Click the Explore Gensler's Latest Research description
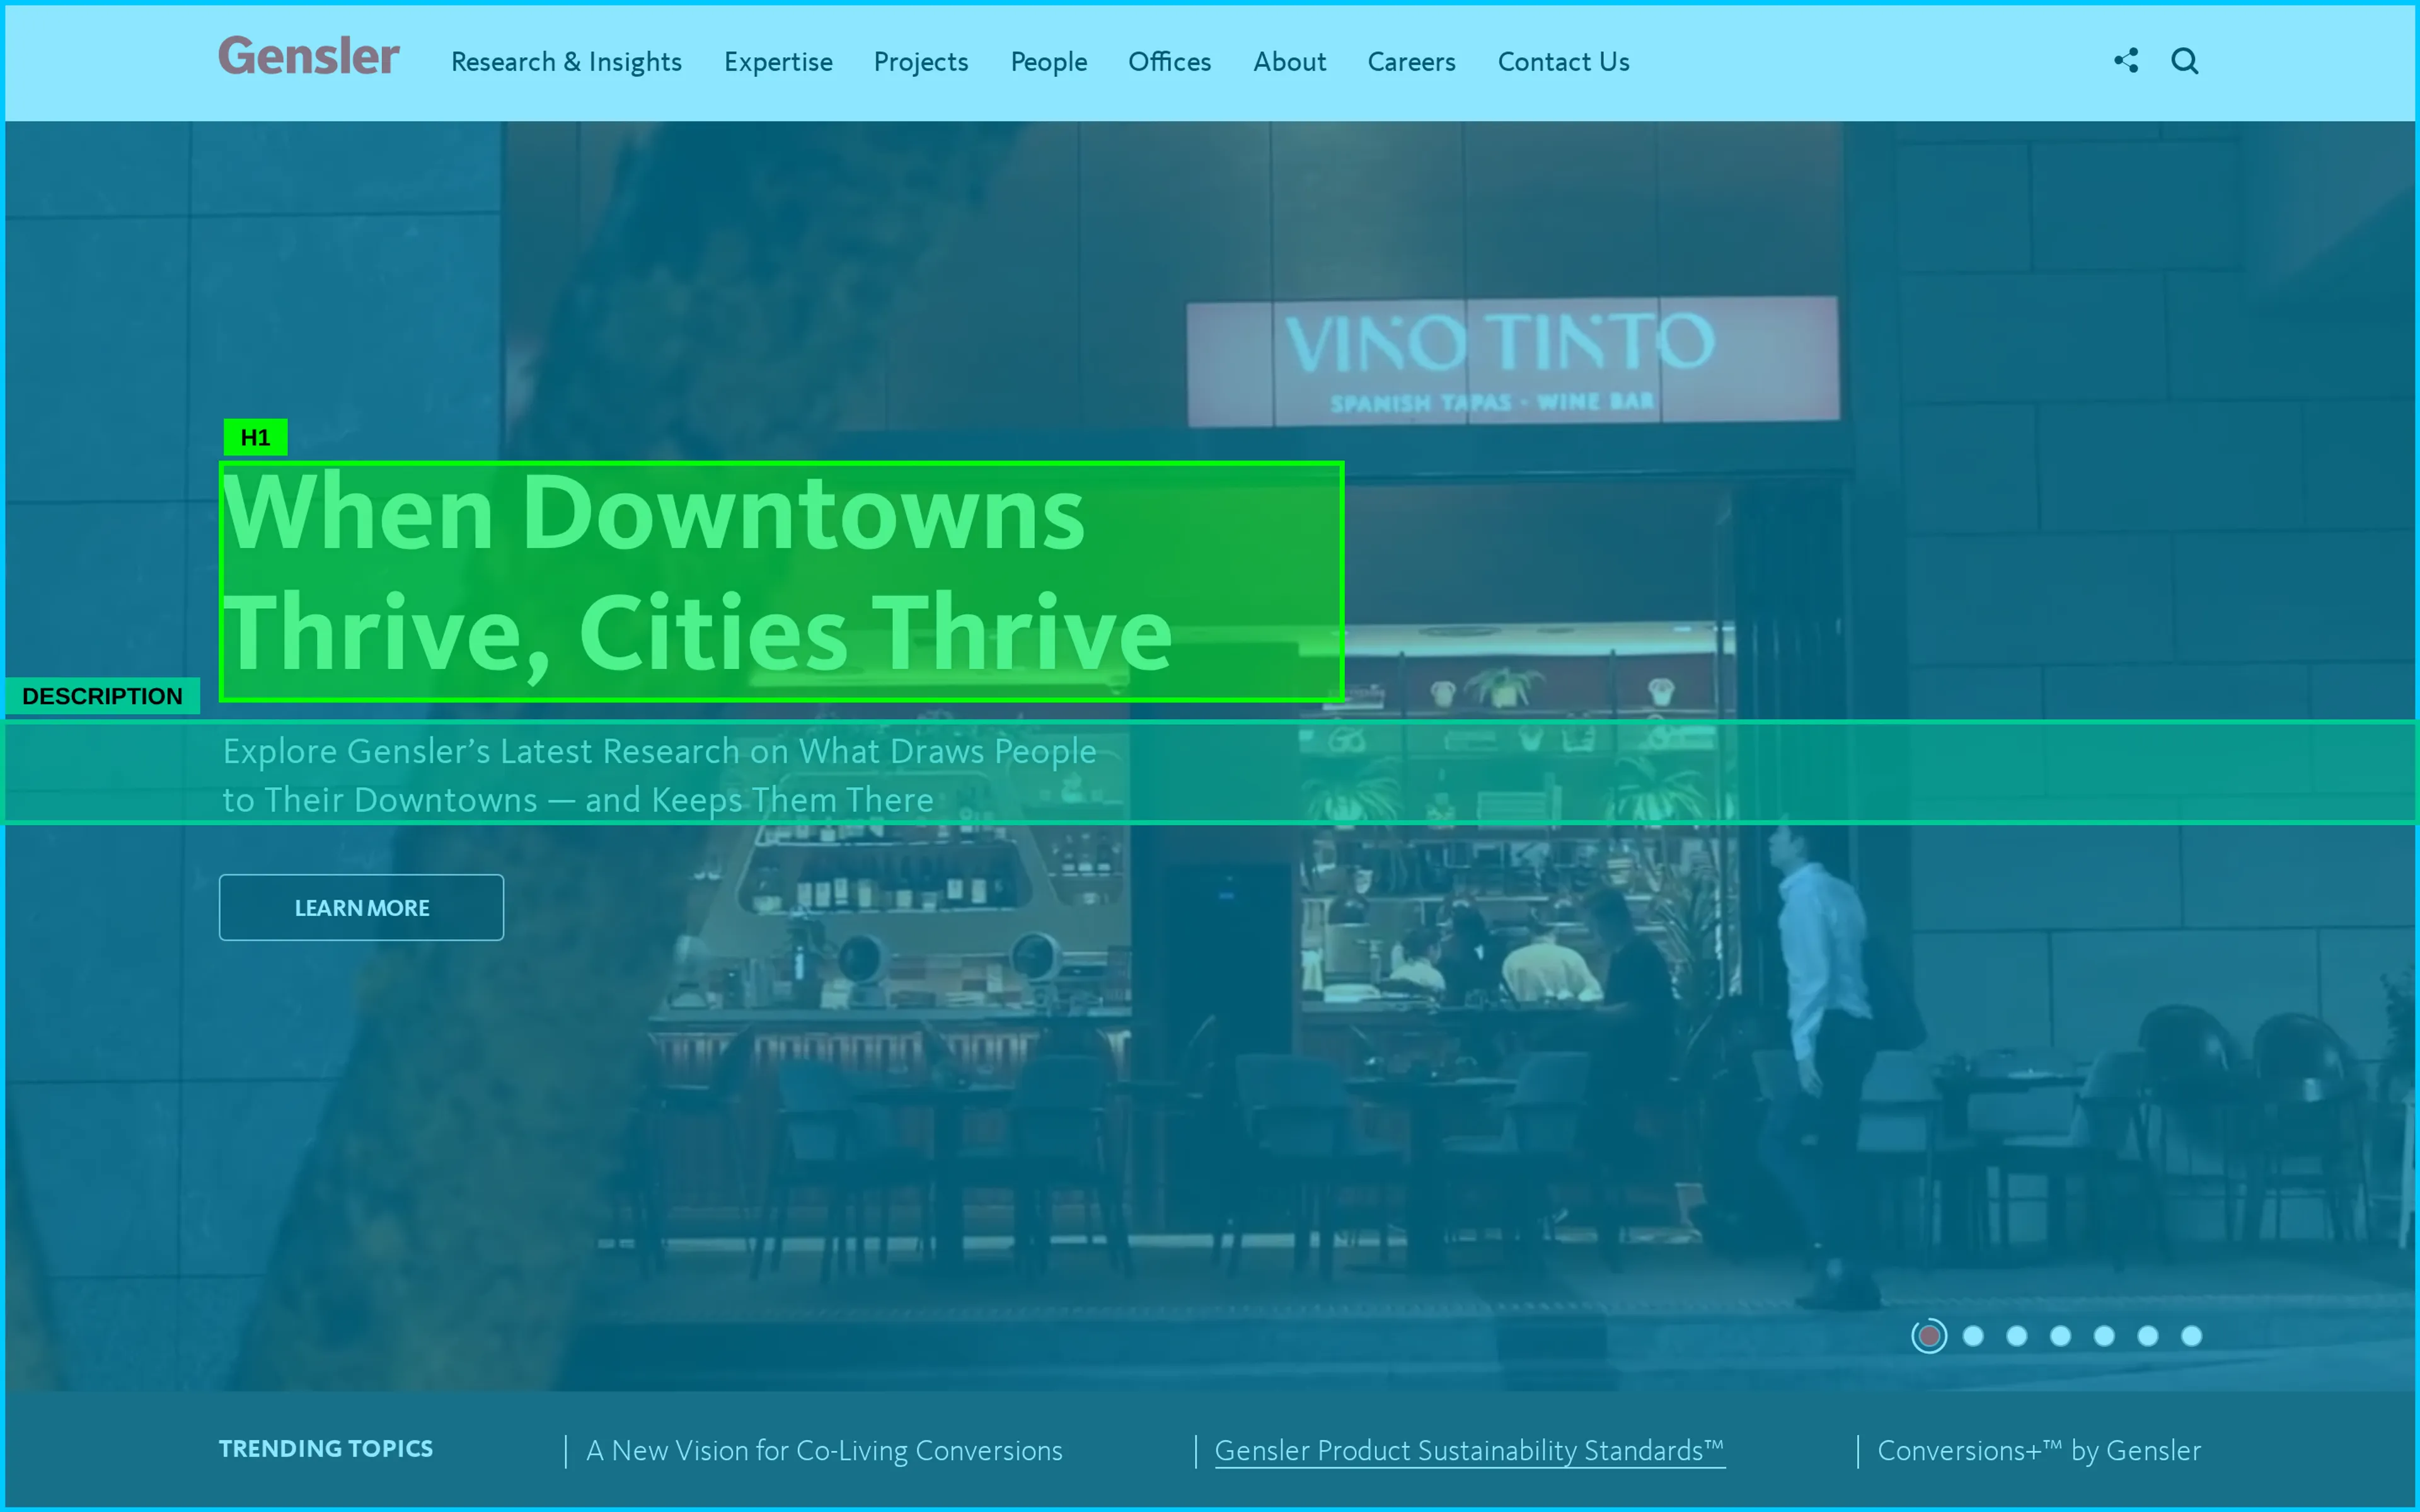 1210,772
